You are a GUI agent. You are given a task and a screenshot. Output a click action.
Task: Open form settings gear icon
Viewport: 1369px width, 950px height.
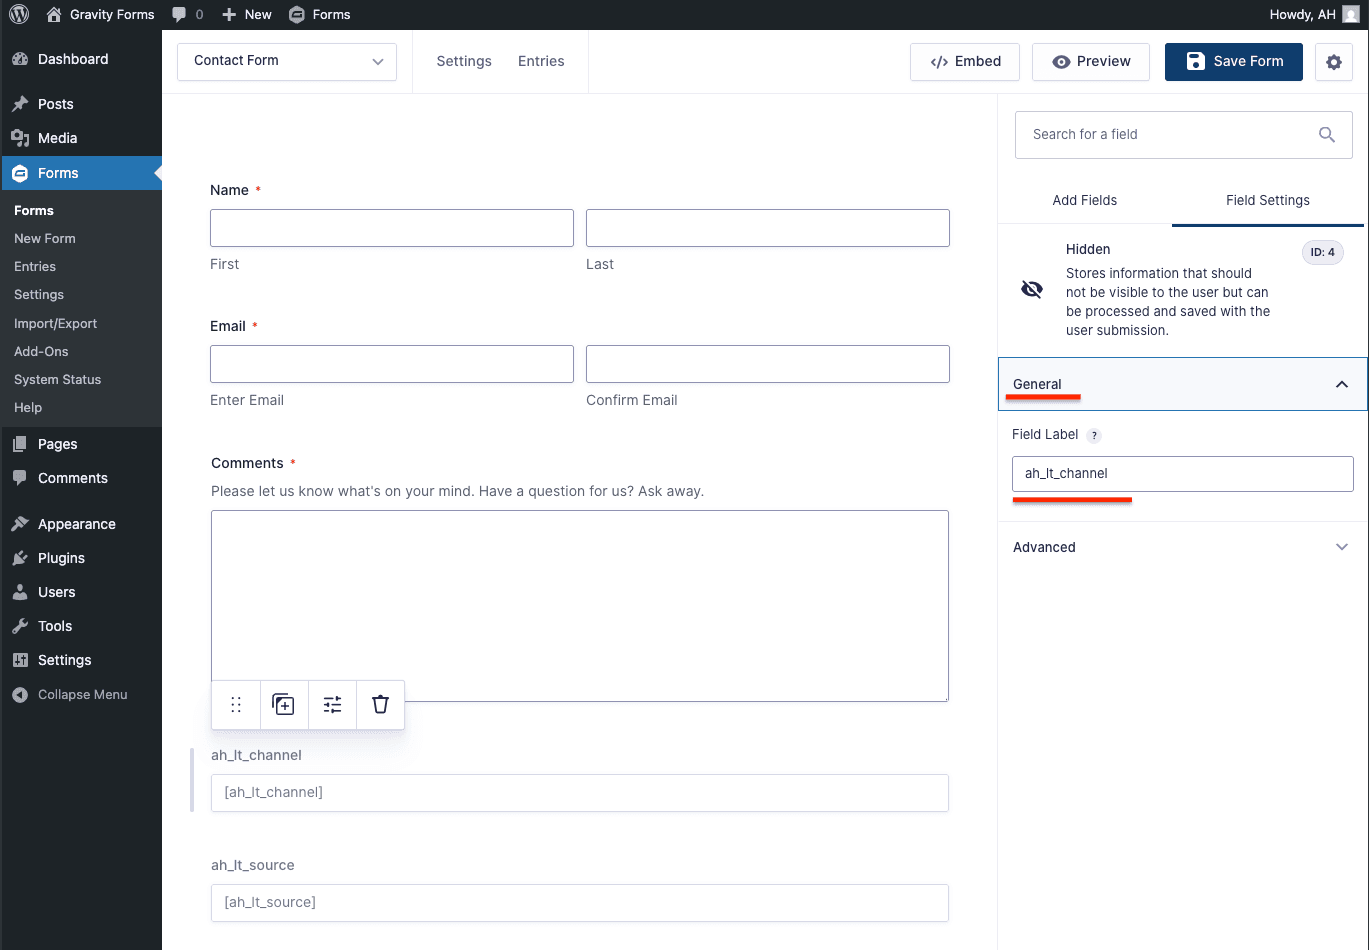coord(1333,62)
